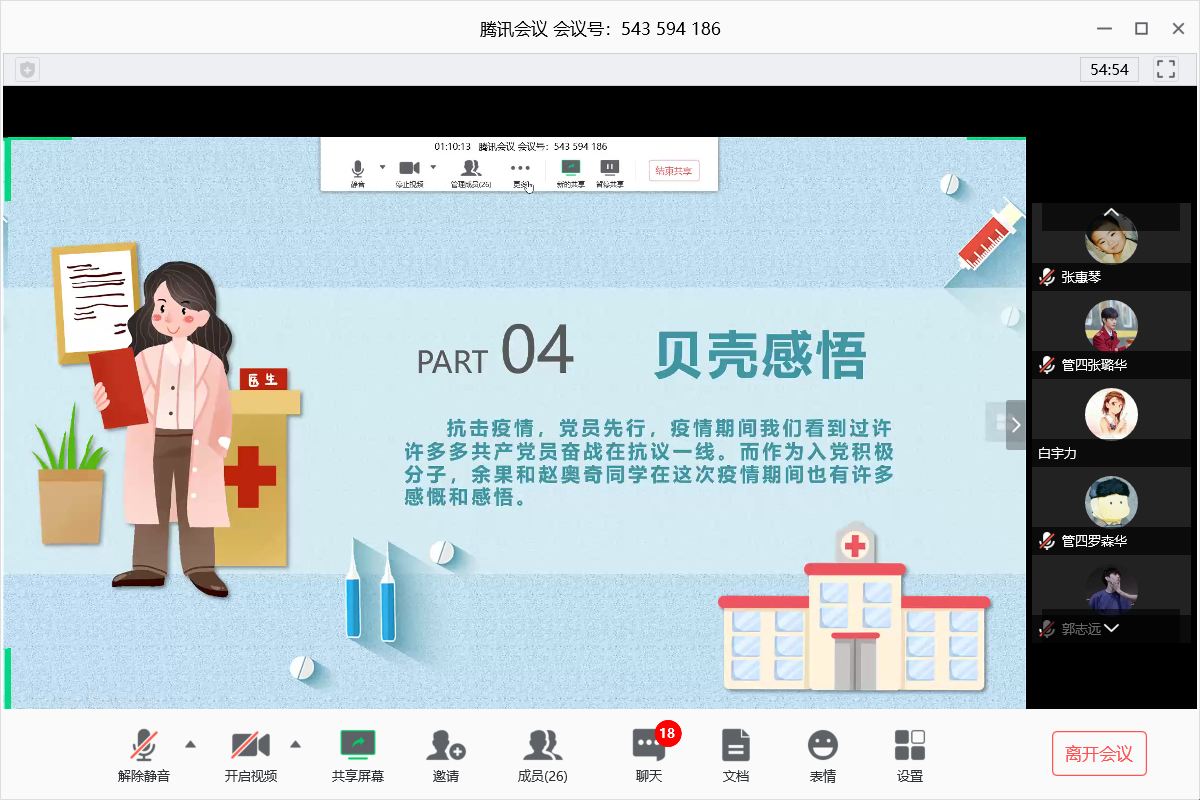Open the 设置 settings icon
Viewport: 1200px width, 800px height.
[x=909, y=755]
